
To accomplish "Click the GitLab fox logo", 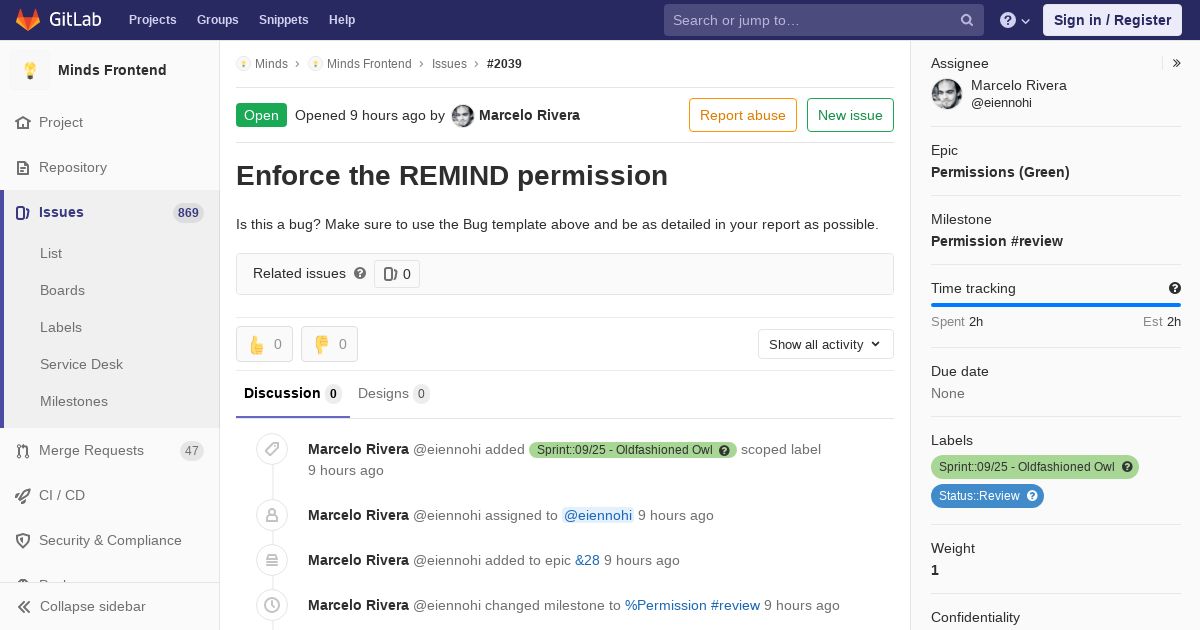I will pyautogui.click(x=28, y=20).
